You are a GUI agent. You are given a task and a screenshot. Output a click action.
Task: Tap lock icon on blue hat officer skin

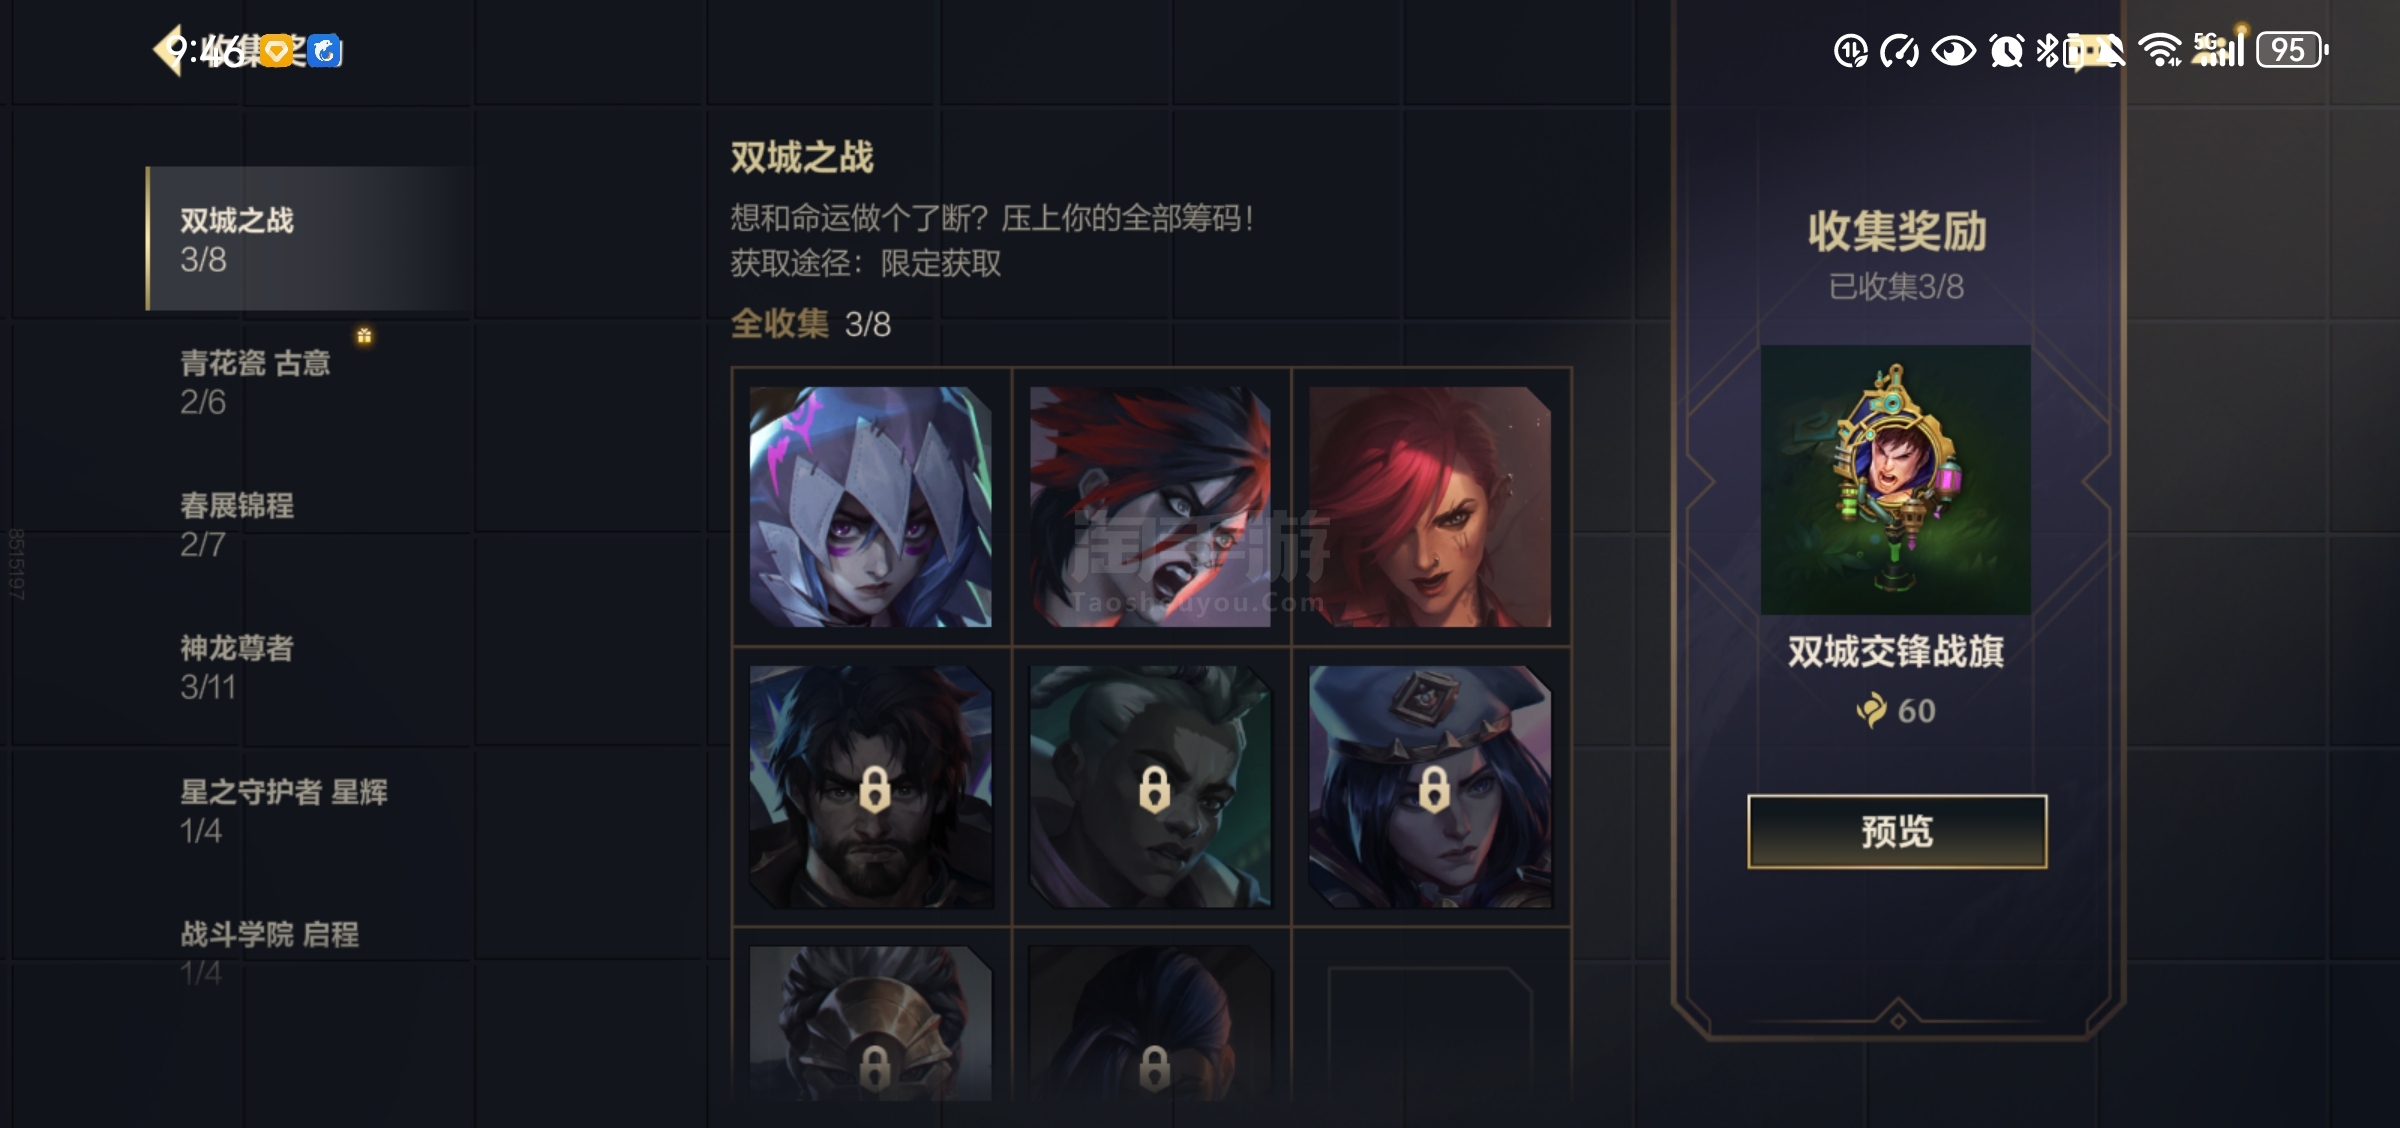1434,789
